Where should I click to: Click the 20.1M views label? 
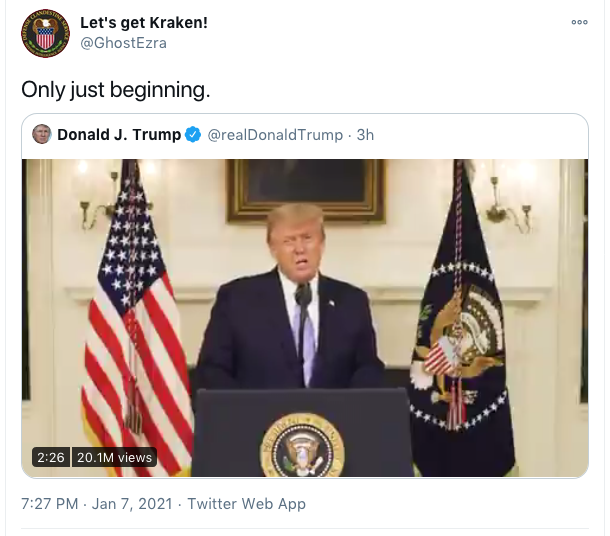click(115, 457)
